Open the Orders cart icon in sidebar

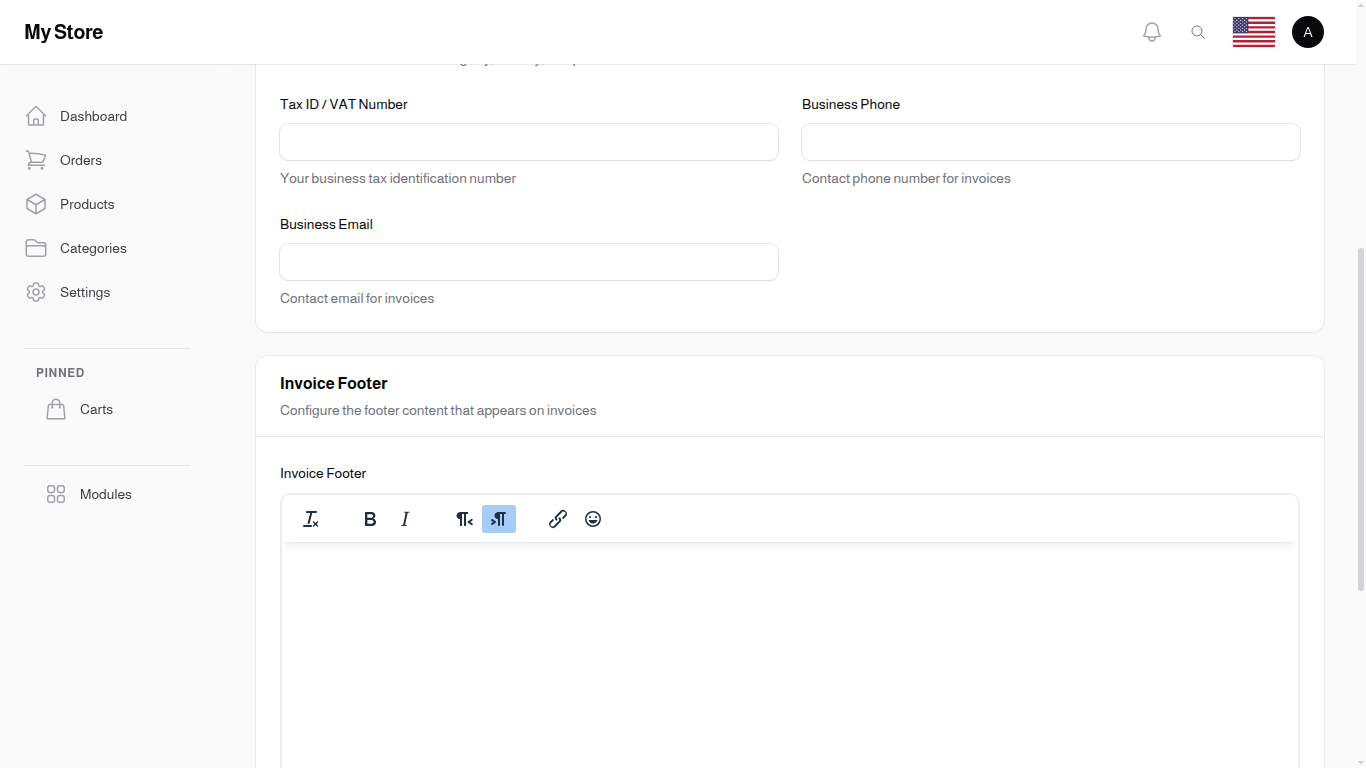(x=36, y=160)
